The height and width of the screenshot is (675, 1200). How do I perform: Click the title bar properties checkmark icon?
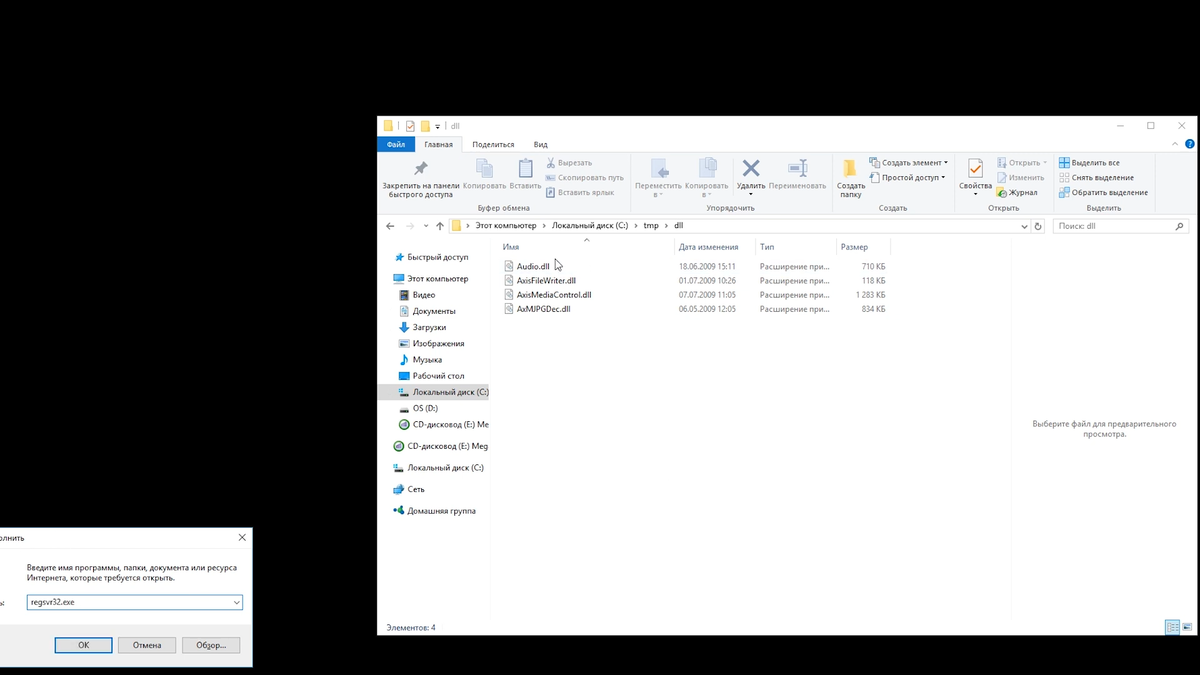[x=410, y=126]
